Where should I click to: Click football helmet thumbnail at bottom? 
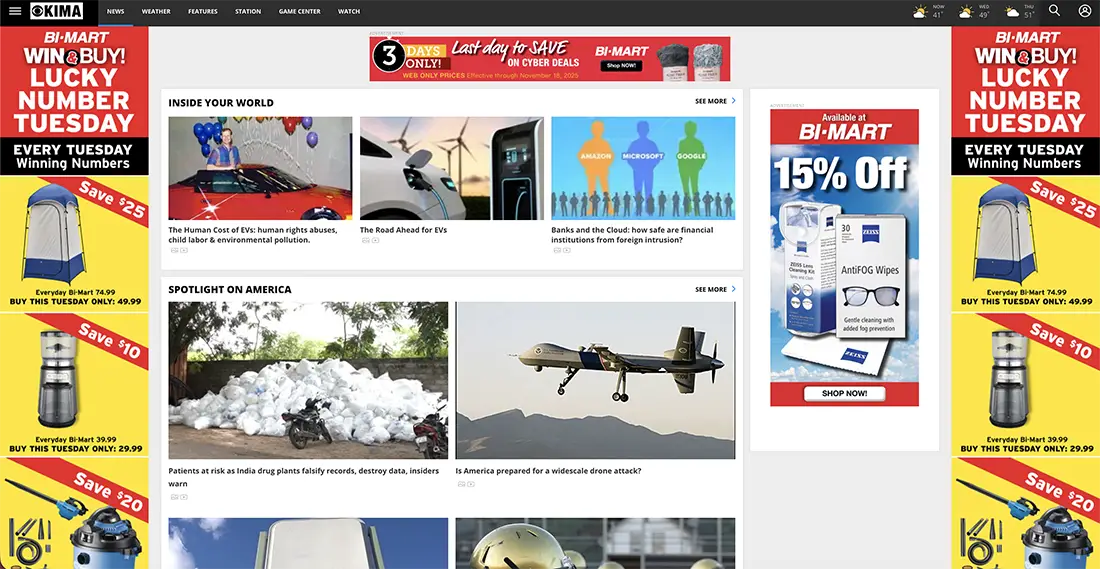[595, 543]
